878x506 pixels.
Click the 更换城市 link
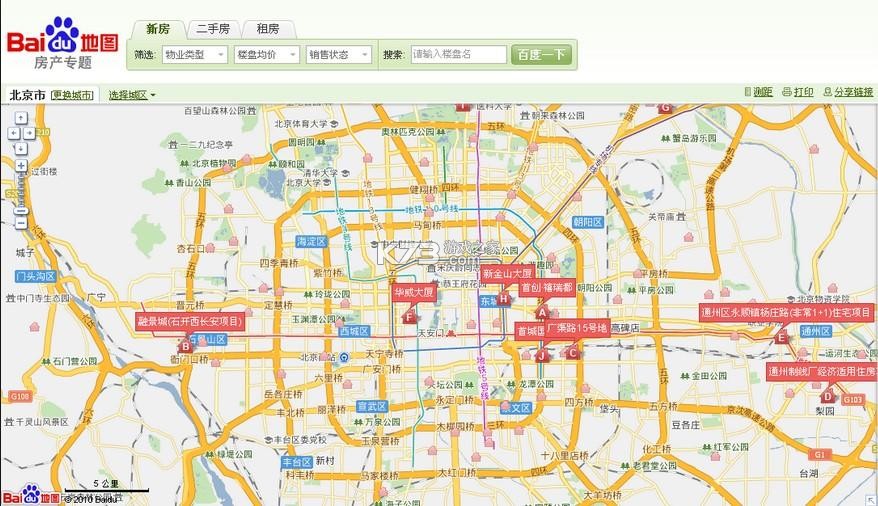point(72,95)
